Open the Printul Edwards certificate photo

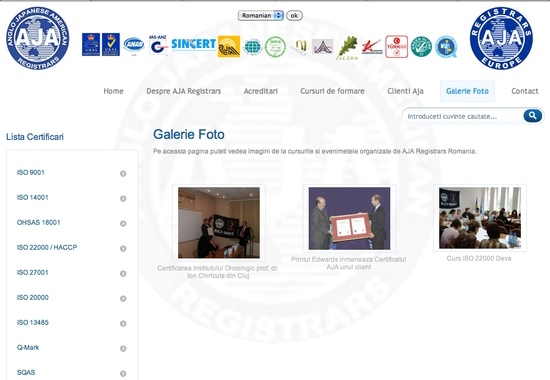pos(349,218)
